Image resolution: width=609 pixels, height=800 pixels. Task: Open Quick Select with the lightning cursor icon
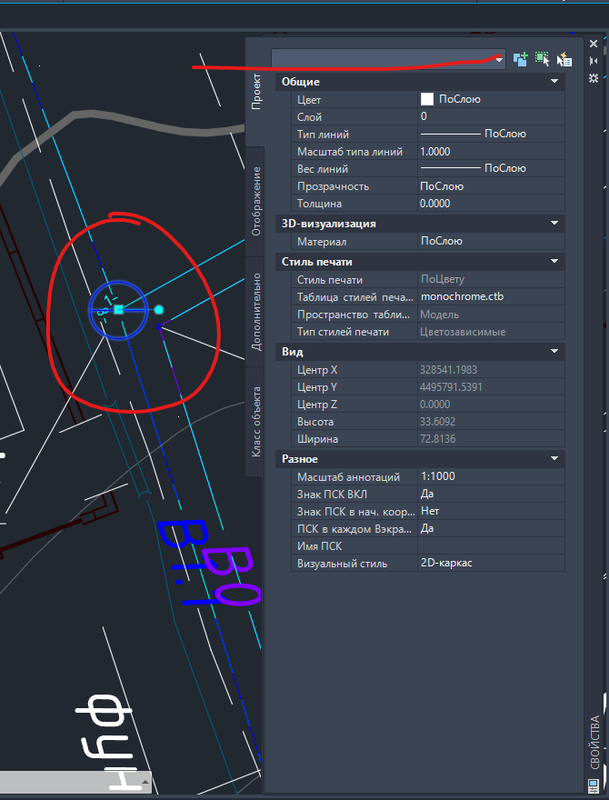pos(564,59)
